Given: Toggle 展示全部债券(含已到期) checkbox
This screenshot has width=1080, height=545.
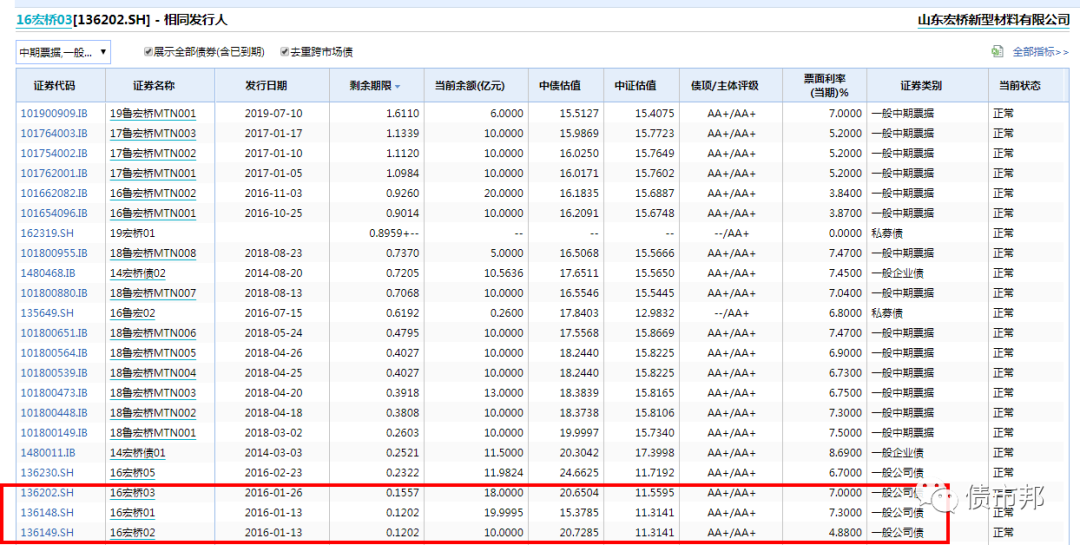Looking at the screenshot, I should click(x=149, y=52).
